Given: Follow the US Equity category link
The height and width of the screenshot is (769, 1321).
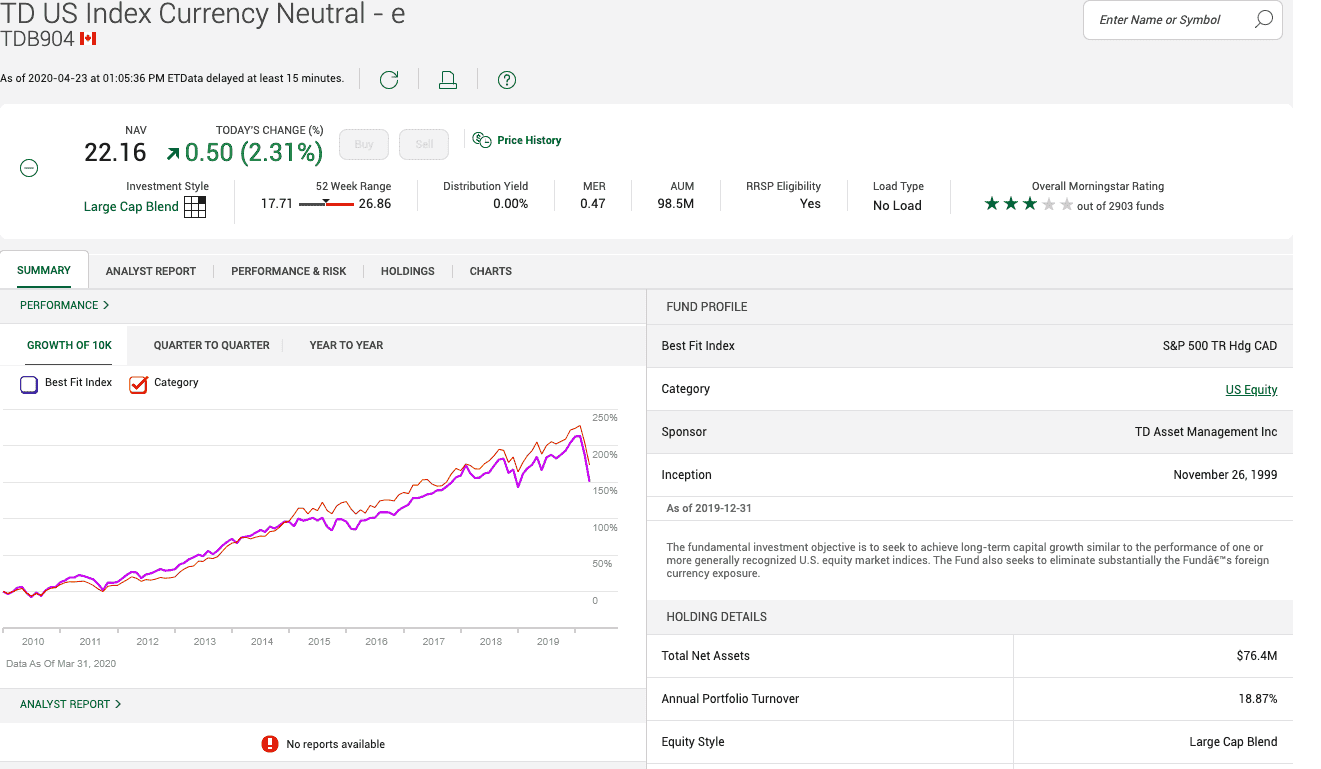Looking at the screenshot, I should click(x=1251, y=390).
